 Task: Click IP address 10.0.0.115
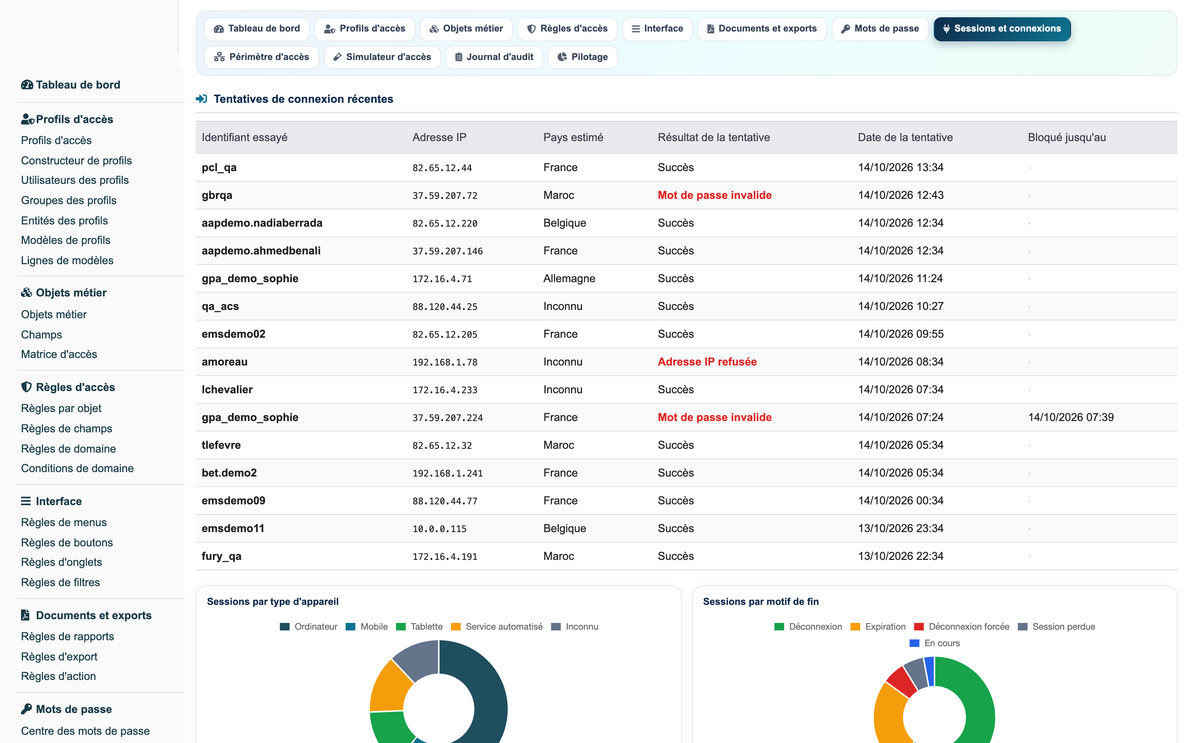[440, 528]
